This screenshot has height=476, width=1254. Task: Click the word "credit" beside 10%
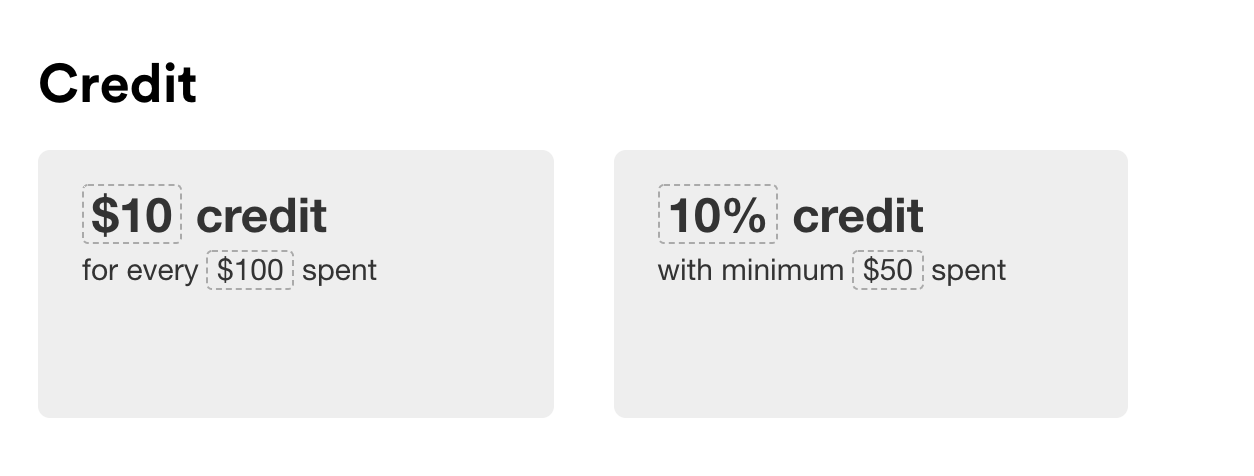coord(858,216)
